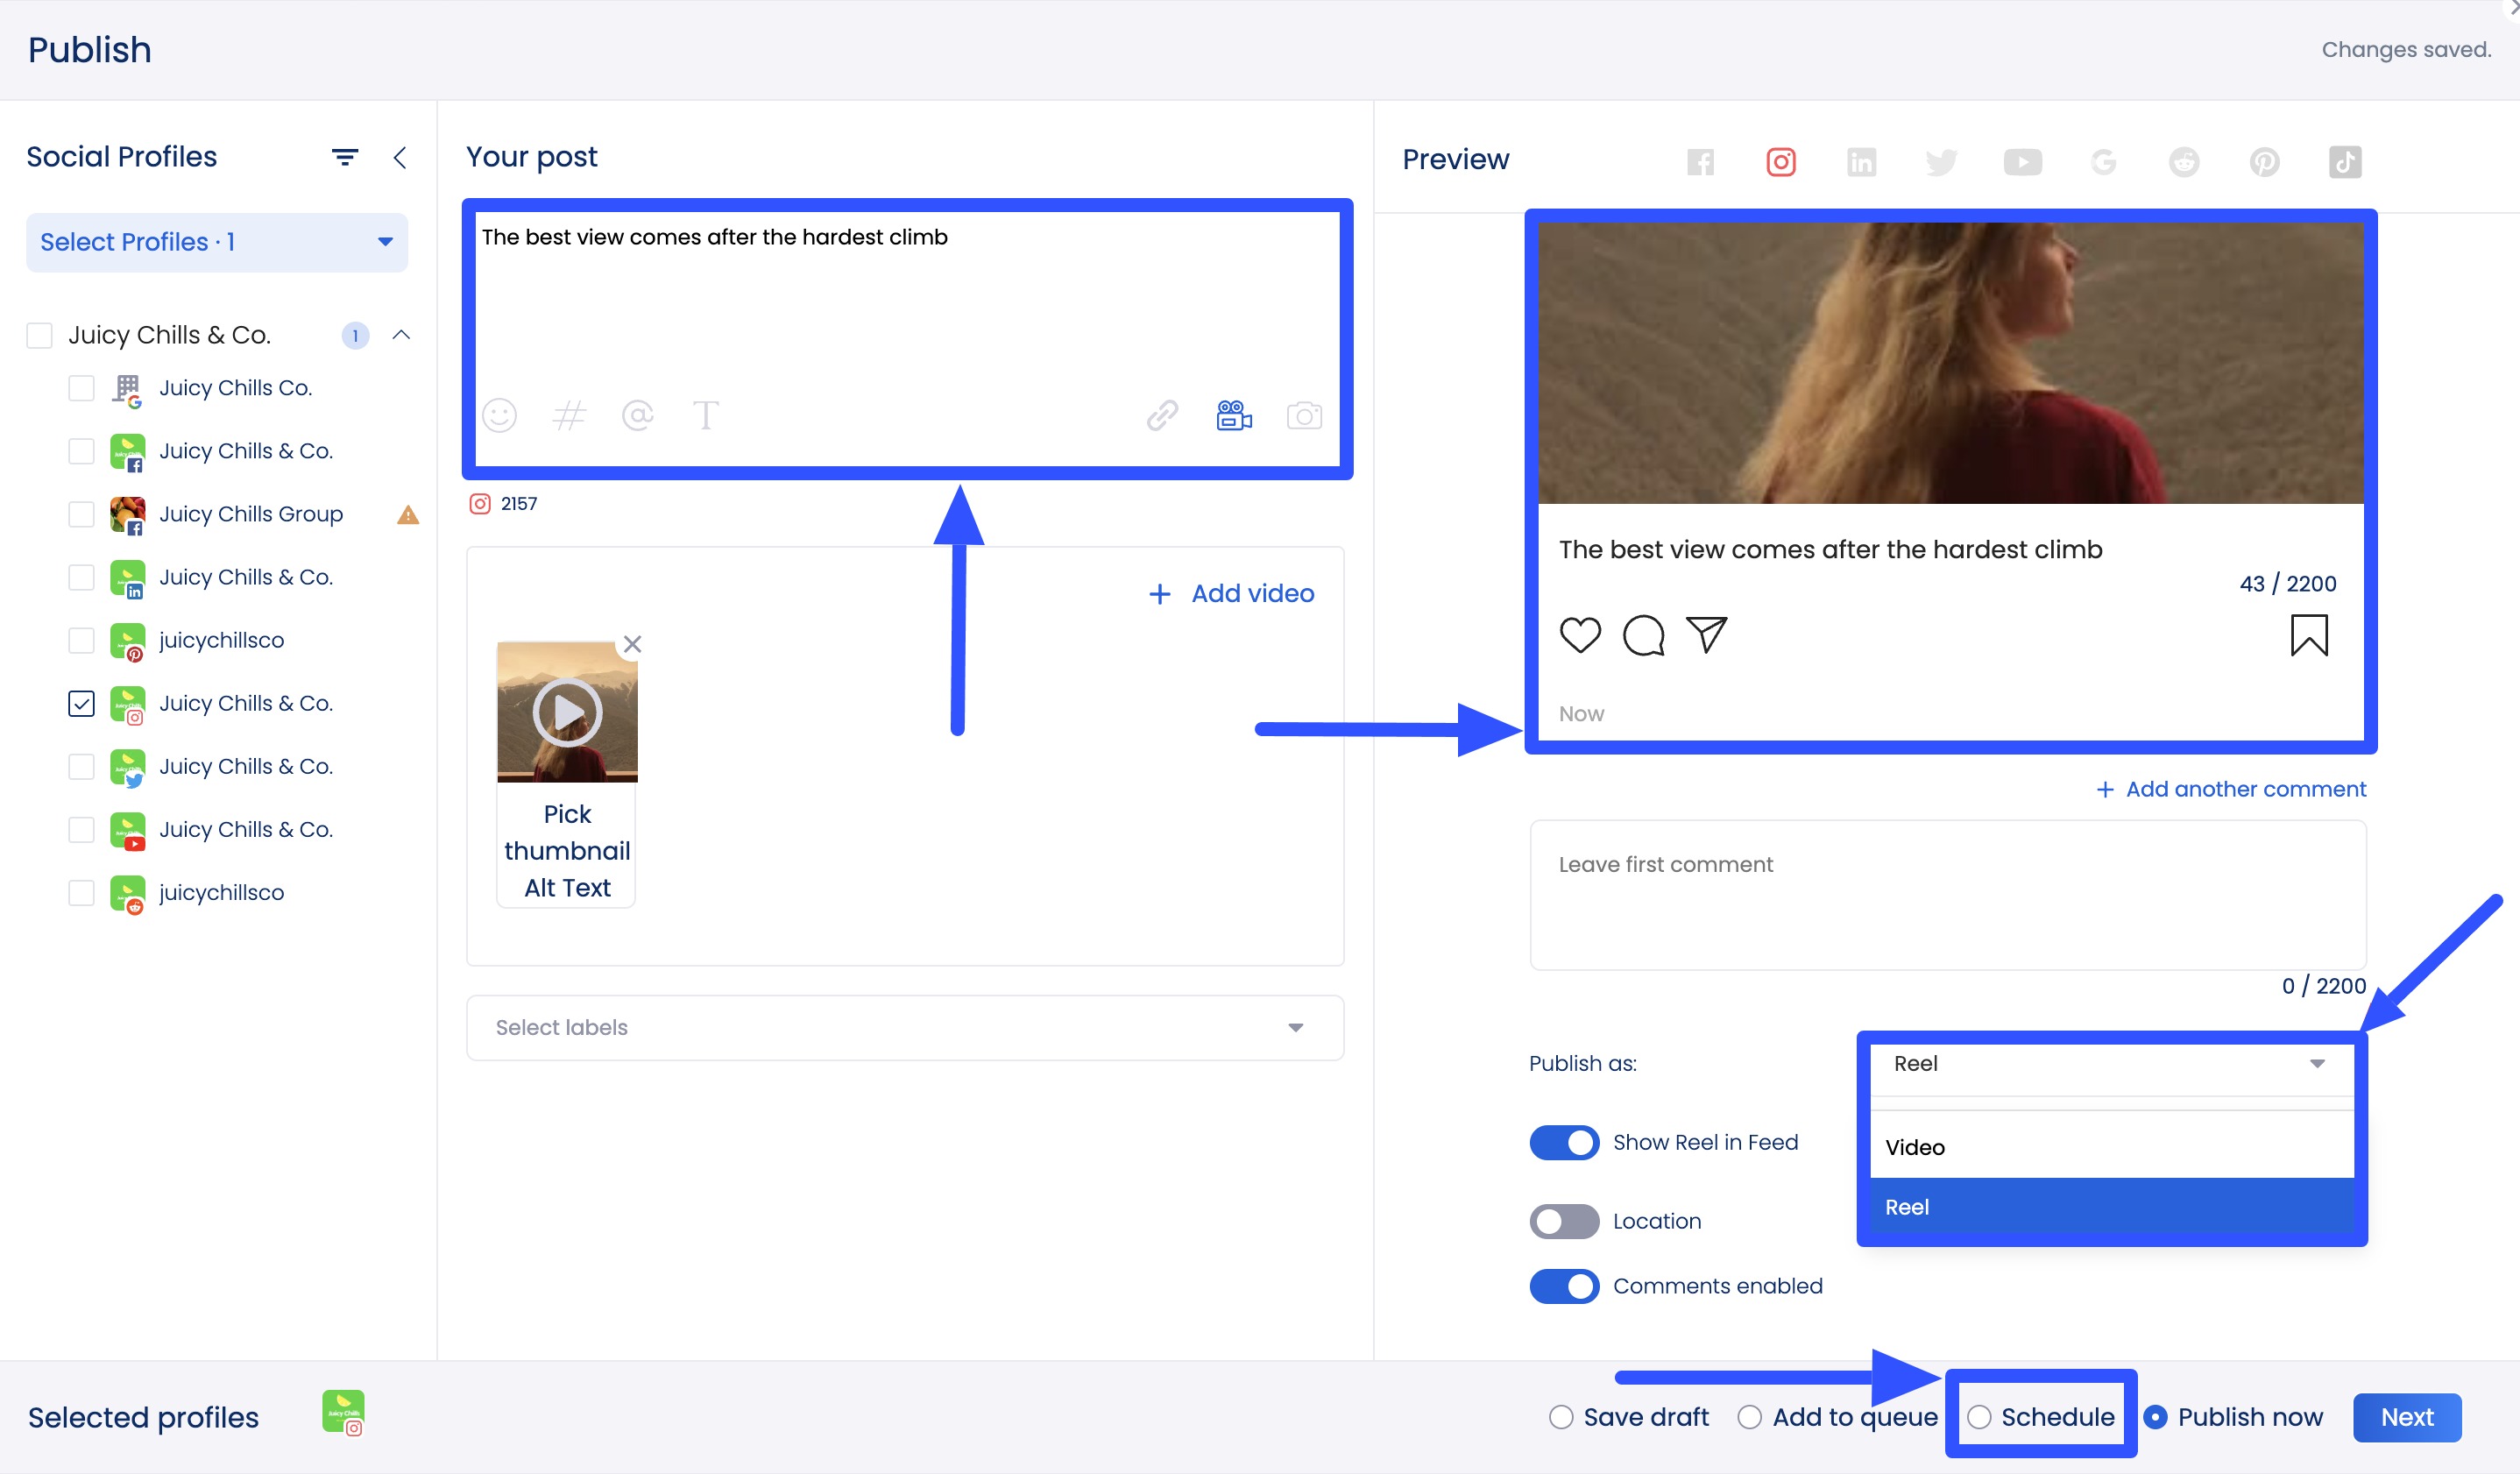Click the add link chain icon
The image size is (2520, 1474).
[x=1162, y=415]
